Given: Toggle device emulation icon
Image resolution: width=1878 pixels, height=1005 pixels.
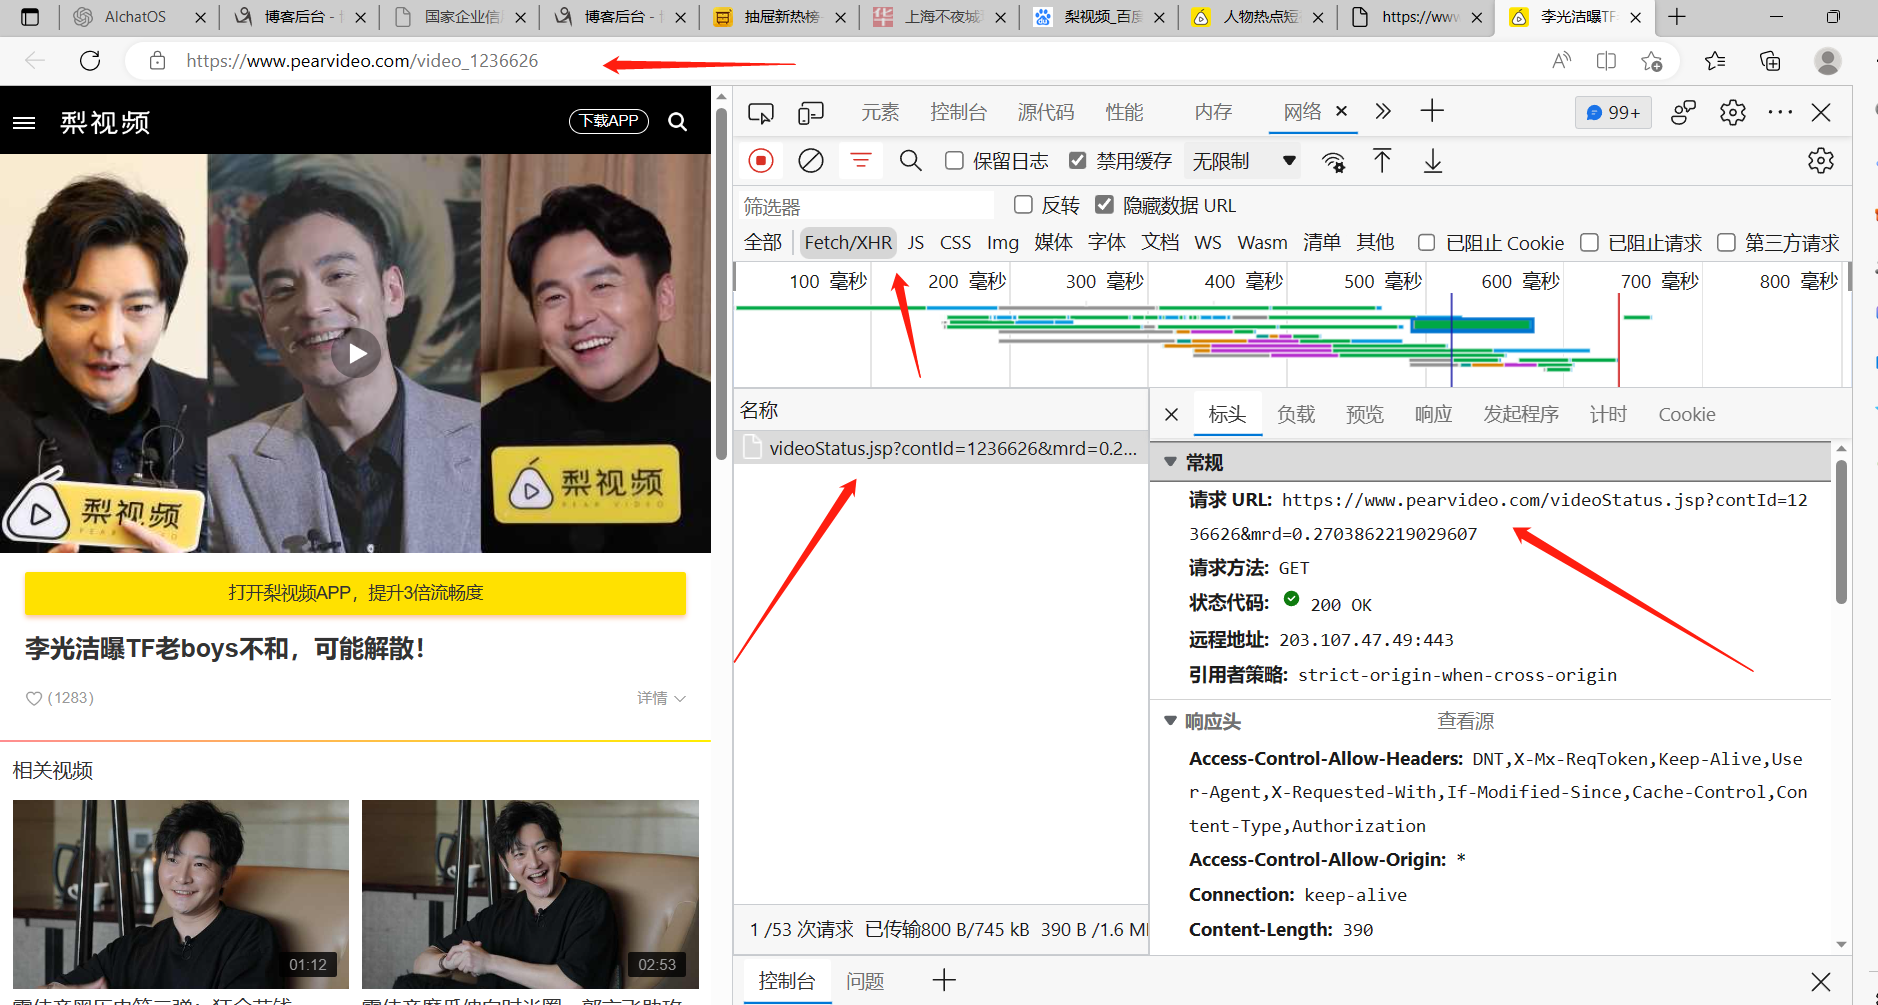Looking at the screenshot, I should (x=810, y=112).
